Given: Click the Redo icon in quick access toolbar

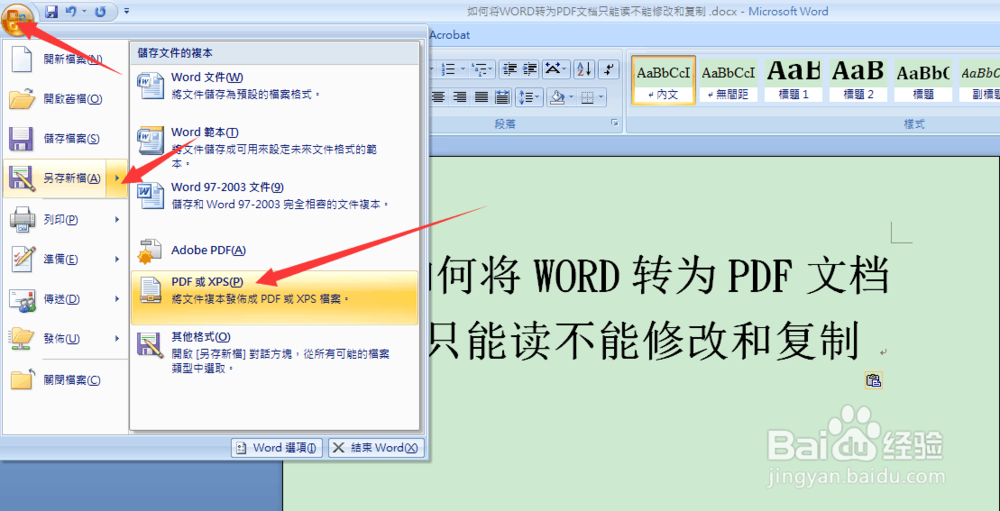Looking at the screenshot, I should (100, 11).
